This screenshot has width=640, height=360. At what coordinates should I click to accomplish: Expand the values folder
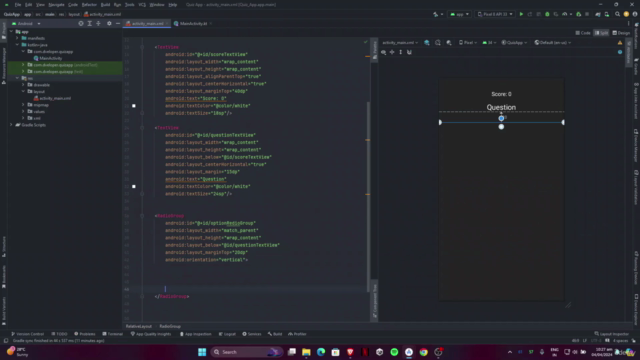23,111
